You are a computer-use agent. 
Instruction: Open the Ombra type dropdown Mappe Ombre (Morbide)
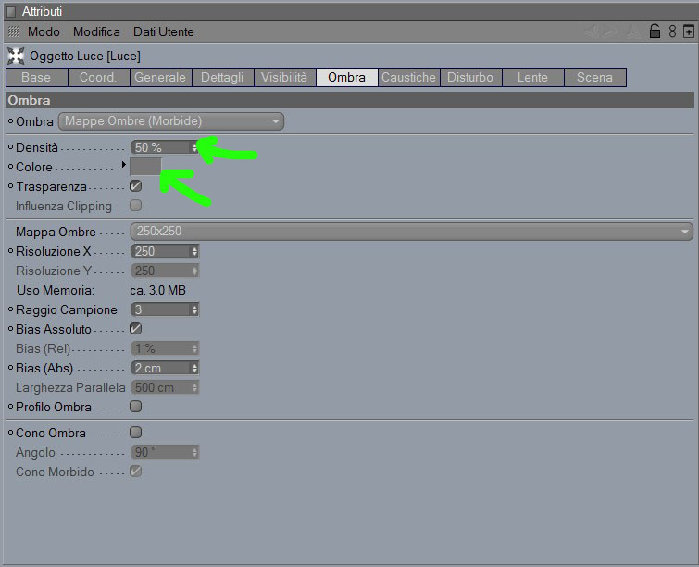click(x=171, y=121)
